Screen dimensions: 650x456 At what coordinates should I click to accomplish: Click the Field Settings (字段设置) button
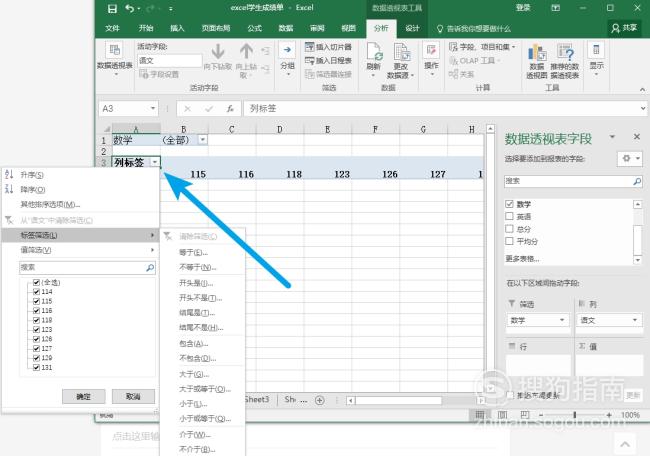click(x=159, y=74)
